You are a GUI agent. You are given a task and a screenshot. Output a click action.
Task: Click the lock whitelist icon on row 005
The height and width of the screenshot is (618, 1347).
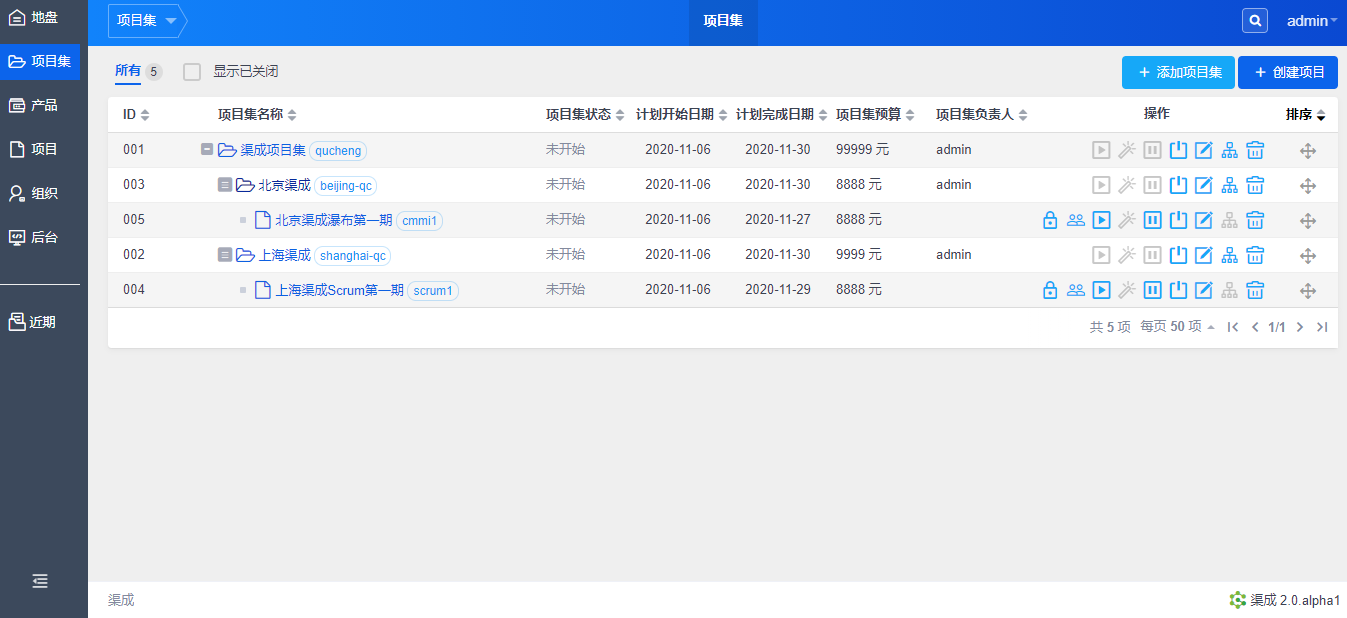click(1049, 220)
